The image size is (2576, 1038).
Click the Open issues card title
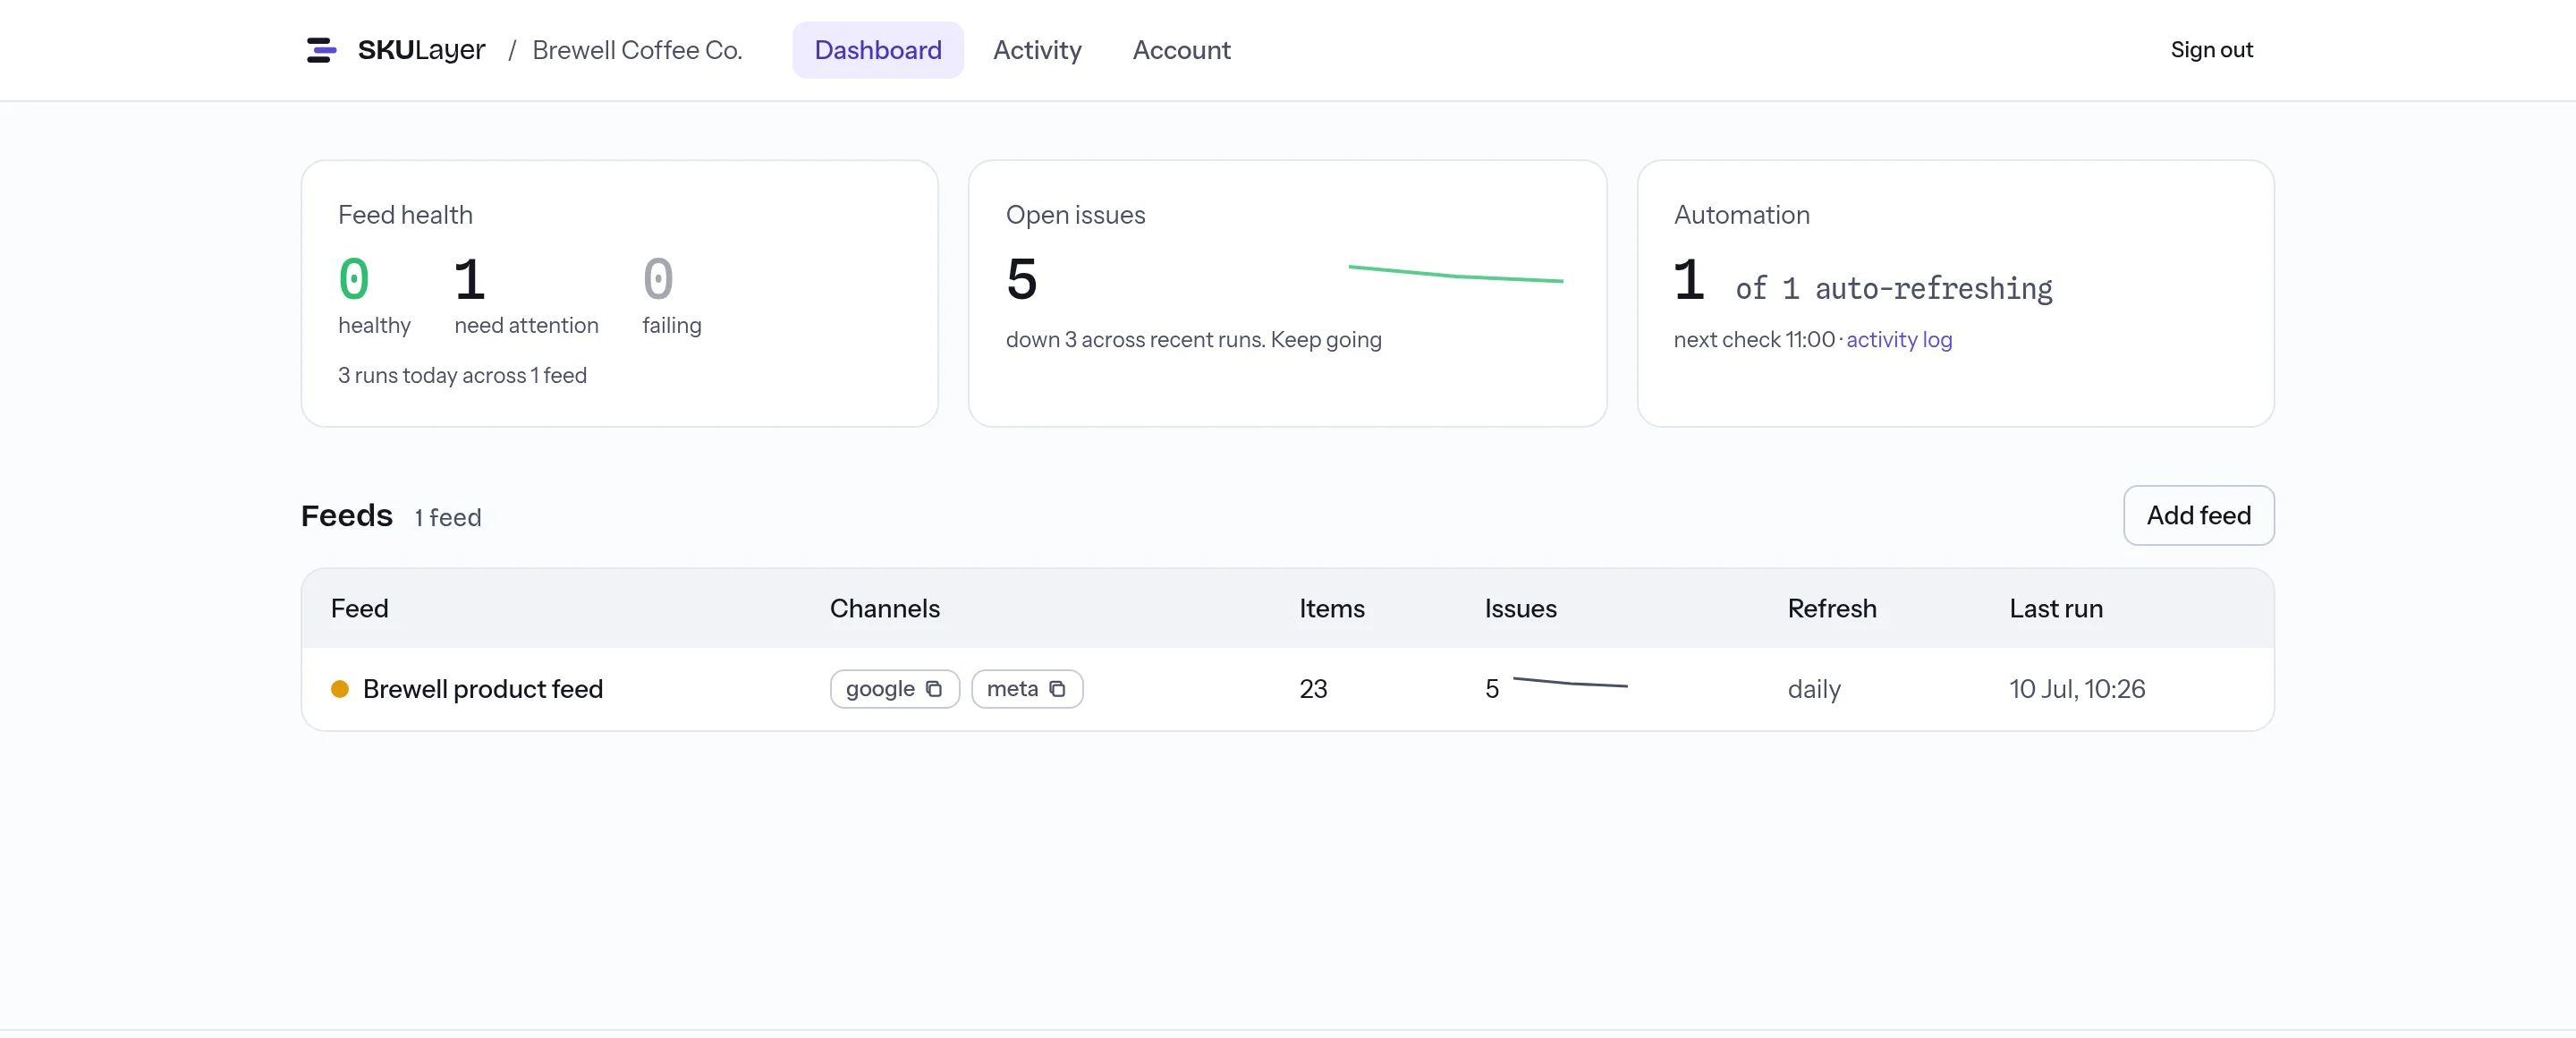point(1075,215)
